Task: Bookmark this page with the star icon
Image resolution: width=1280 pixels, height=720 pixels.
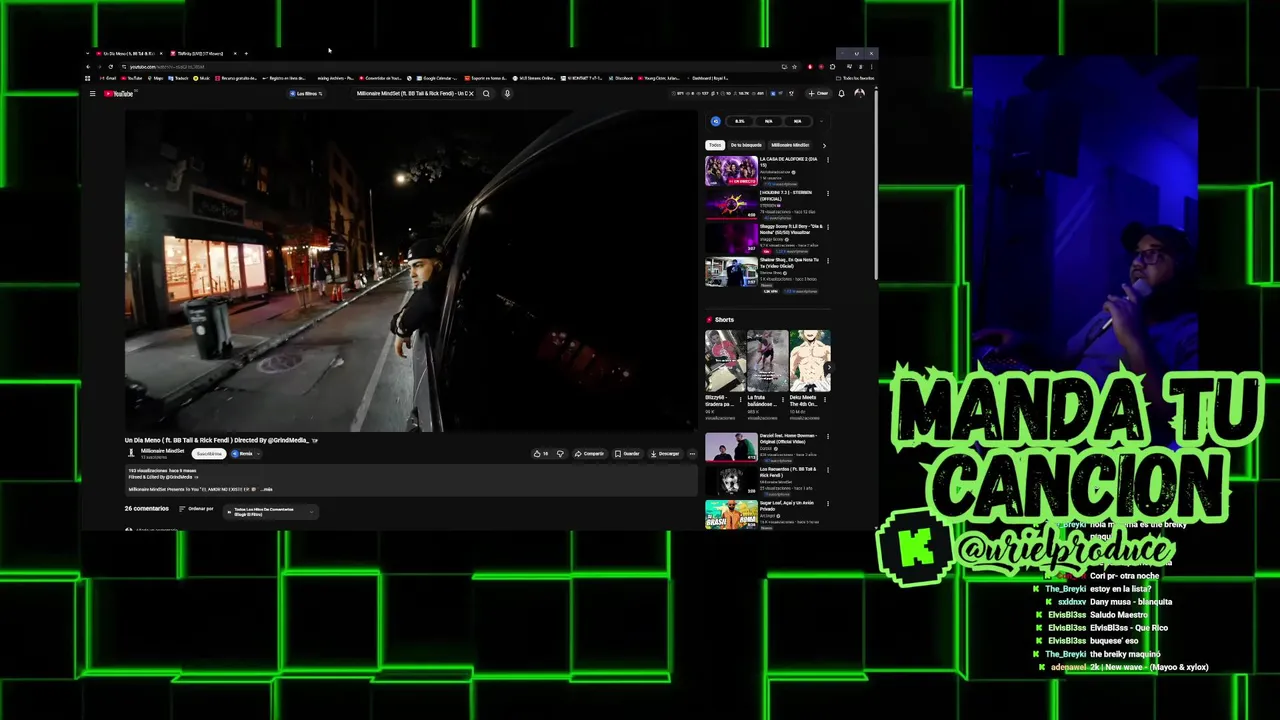Action: coord(794,67)
